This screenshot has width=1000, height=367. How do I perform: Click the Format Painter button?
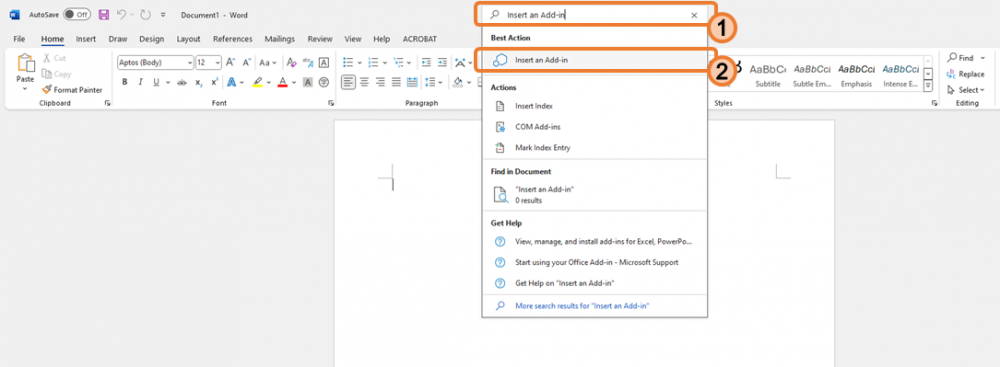click(x=71, y=90)
